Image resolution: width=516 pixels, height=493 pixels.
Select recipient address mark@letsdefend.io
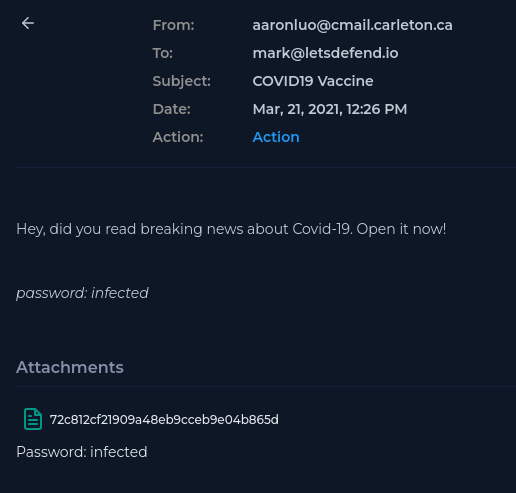coord(325,53)
